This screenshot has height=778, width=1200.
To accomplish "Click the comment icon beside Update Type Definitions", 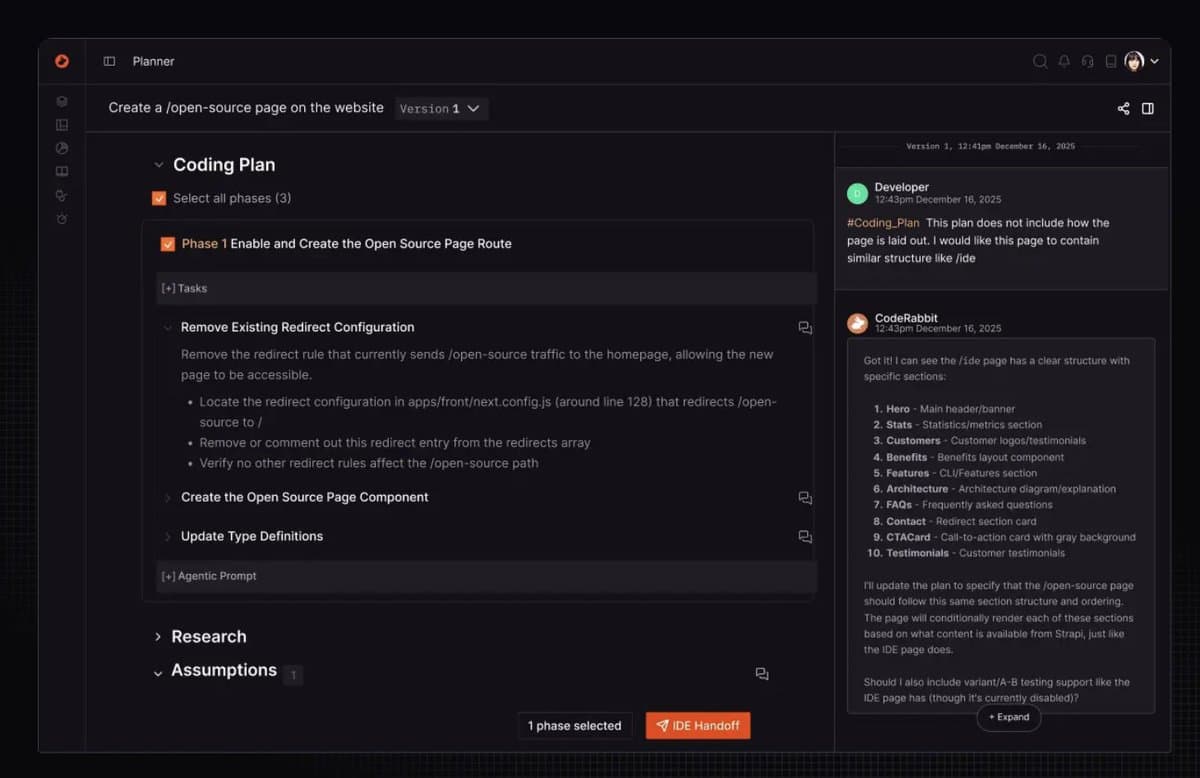I will click(805, 536).
